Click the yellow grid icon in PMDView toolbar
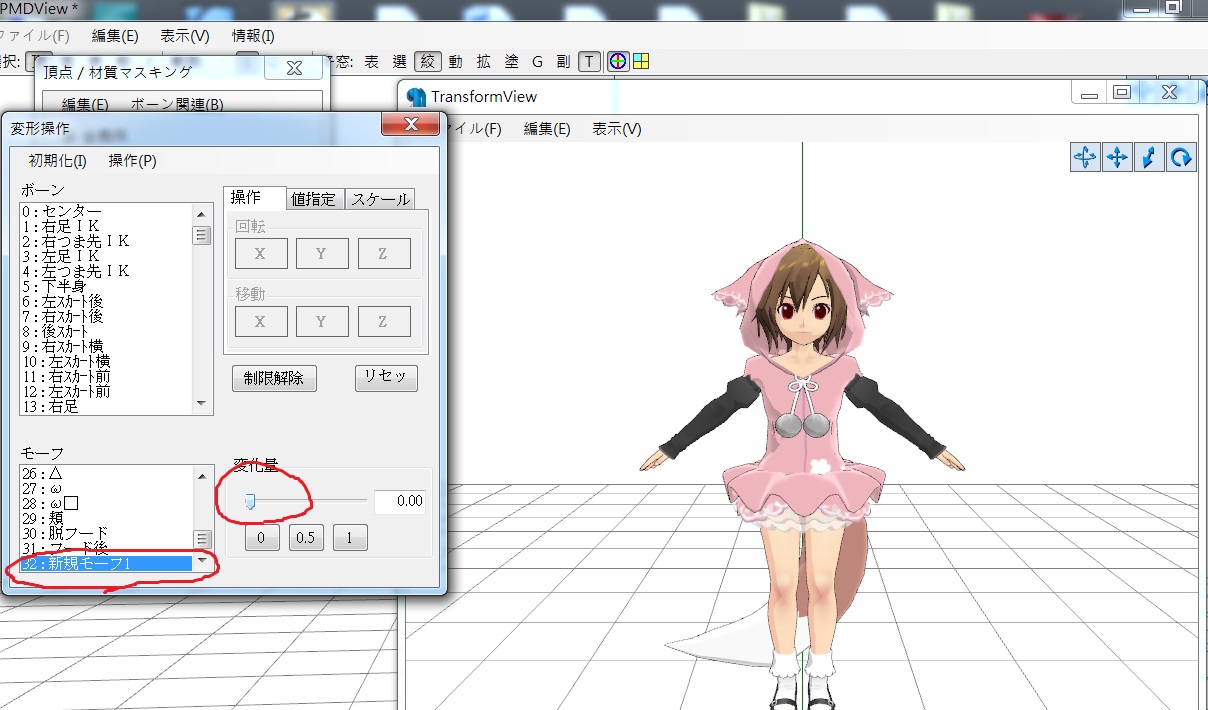Image resolution: width=1208 pixels, height=710 pixels. pos(641,61)
